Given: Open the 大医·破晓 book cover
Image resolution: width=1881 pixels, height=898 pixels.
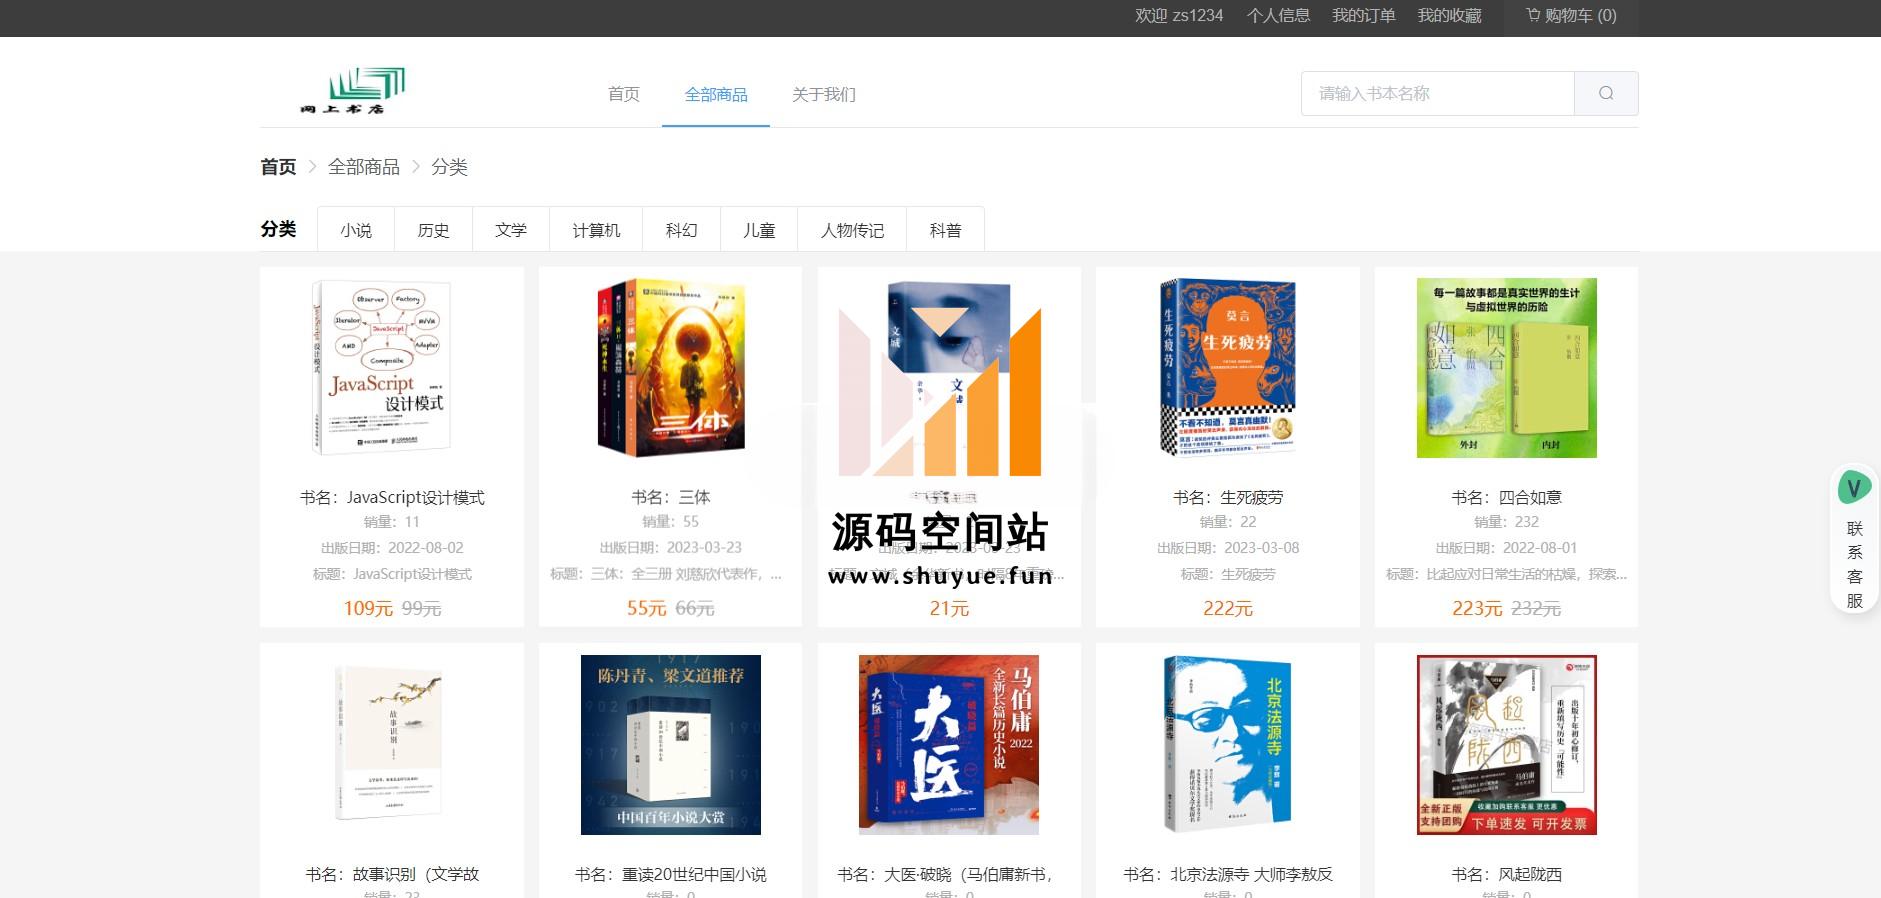Looking at the screenshot, I should (x=949, y=745).
